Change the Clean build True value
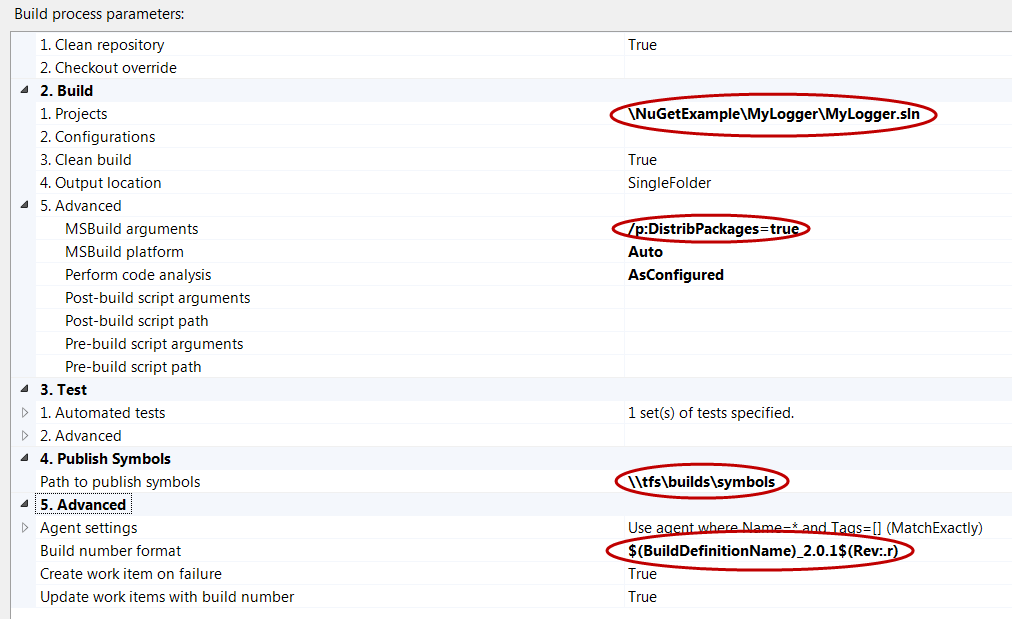 (642, 160)
